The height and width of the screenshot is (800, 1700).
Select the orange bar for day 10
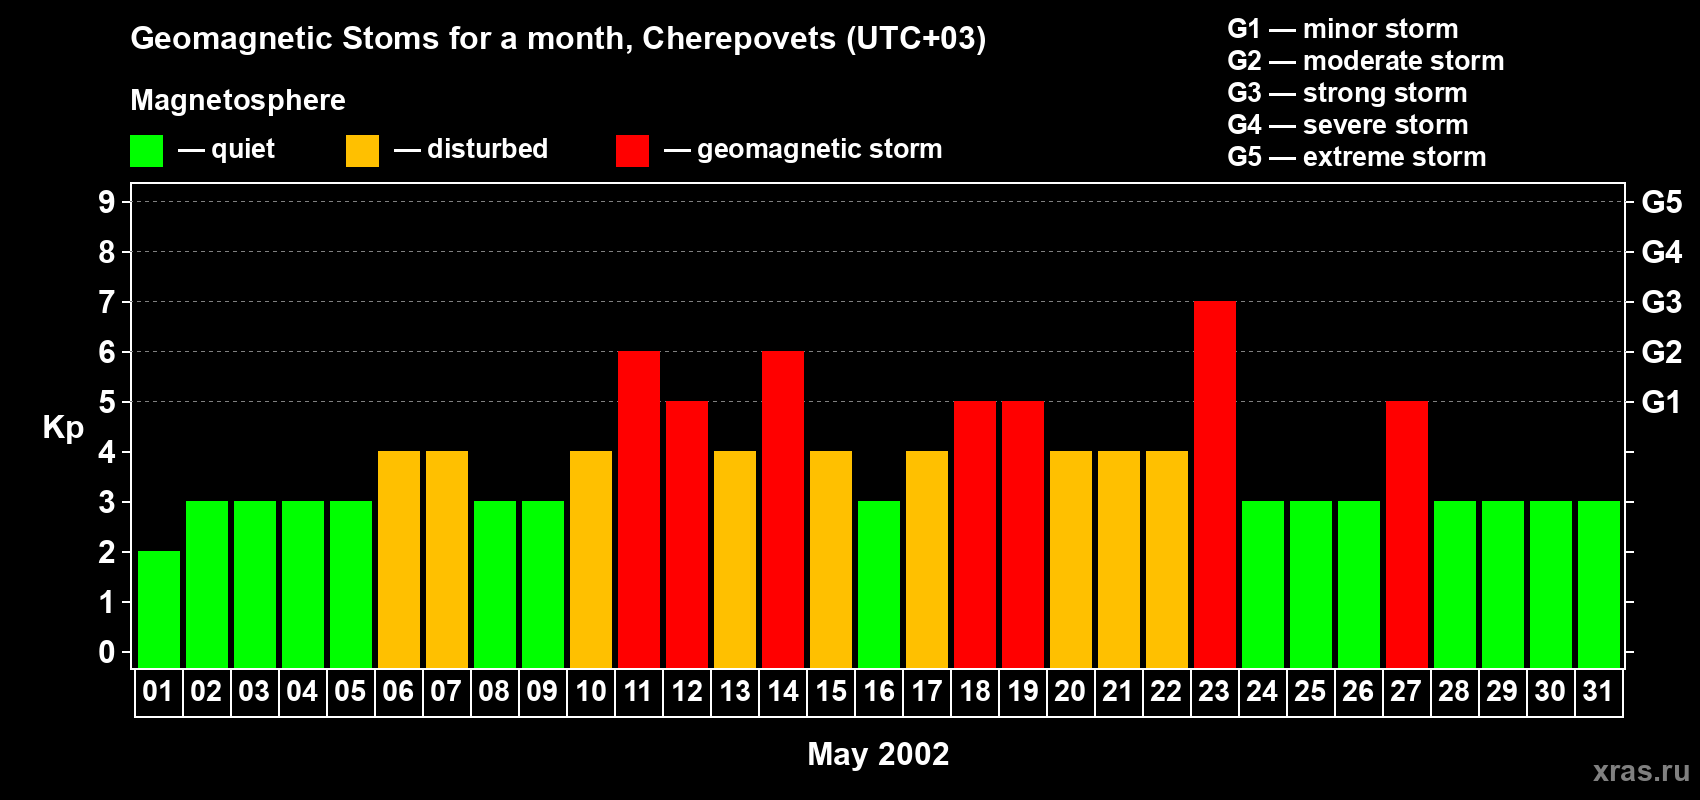pos(591,559)
